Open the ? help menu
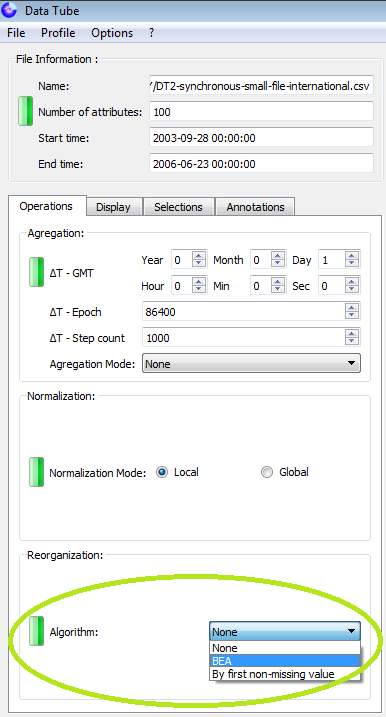This screenshot has height=717, width=386. coord(151,33)
